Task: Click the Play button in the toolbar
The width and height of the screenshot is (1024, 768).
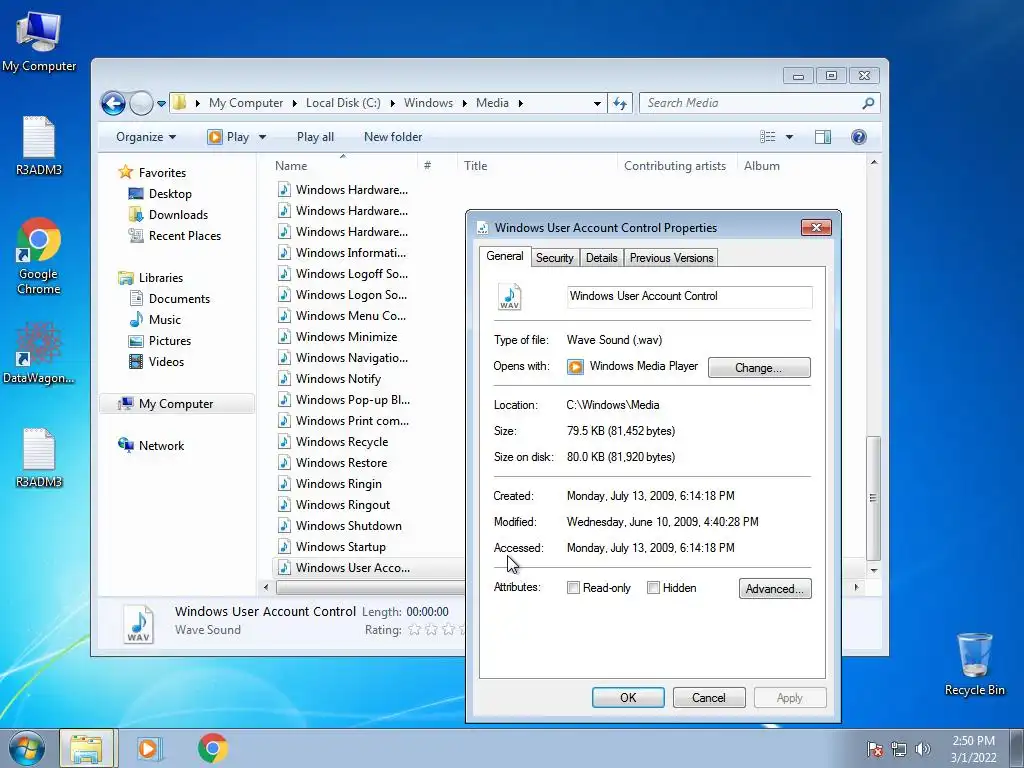Action: click(229, 137)
